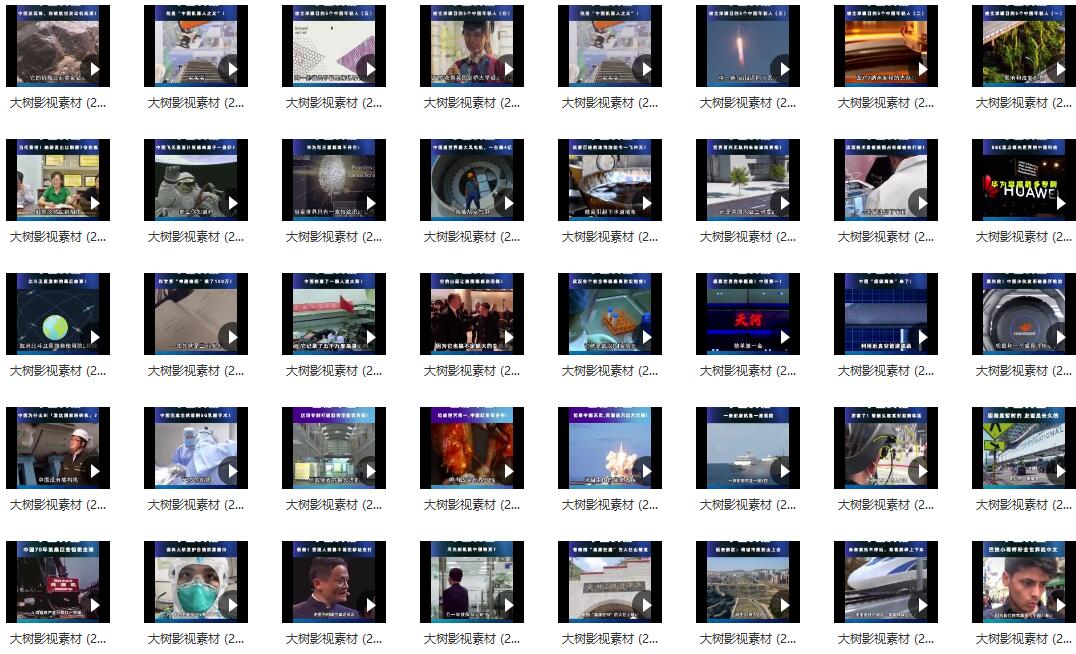Play the cyclist wearing helmet video
The image size is (1076, 654).
pyautogui.click(x=921, y=471)
